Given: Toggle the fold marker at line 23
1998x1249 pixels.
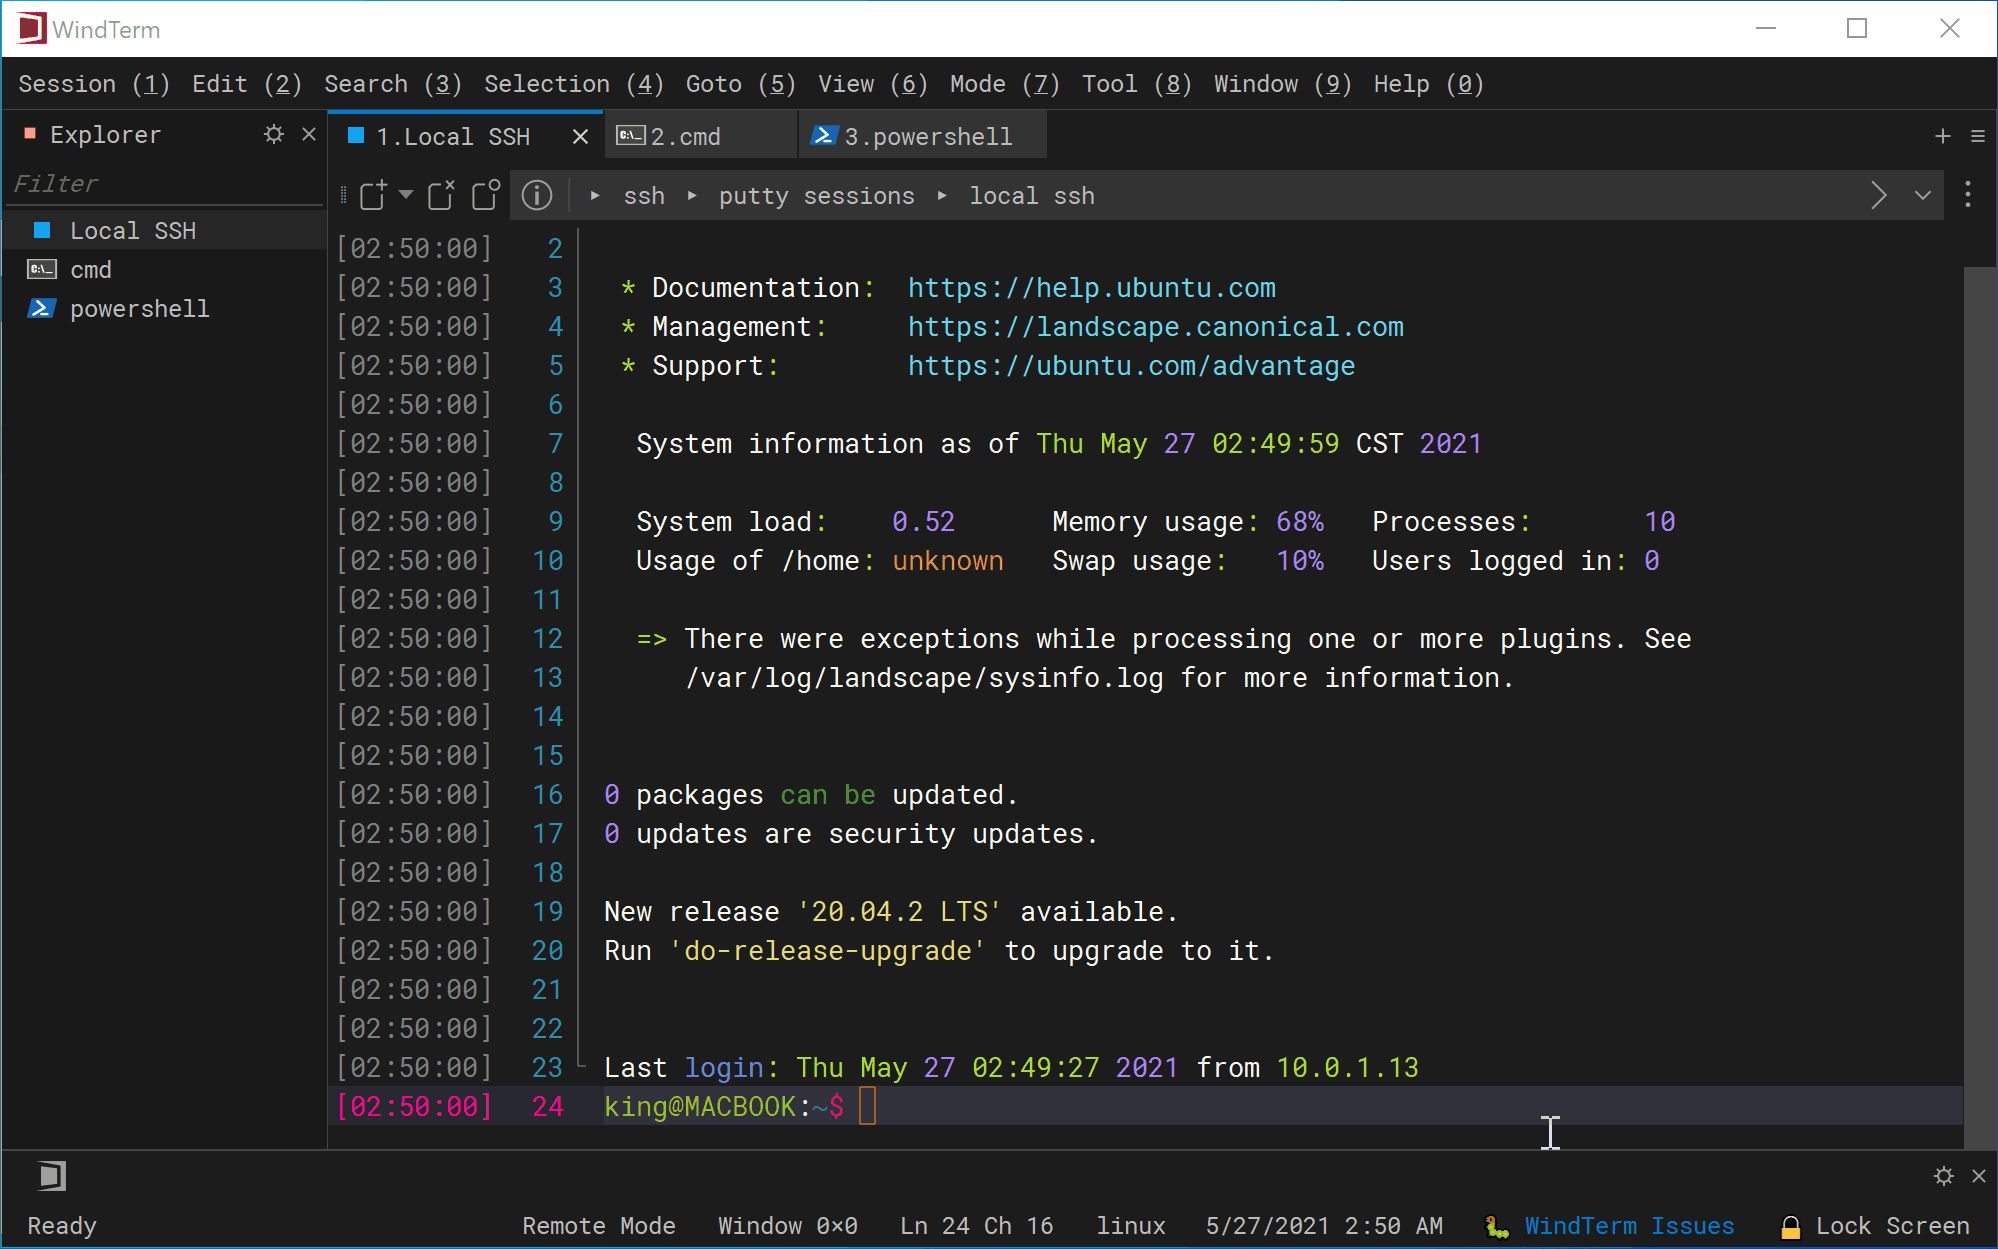Looking at the screenshot, I should click(581, 1067).
